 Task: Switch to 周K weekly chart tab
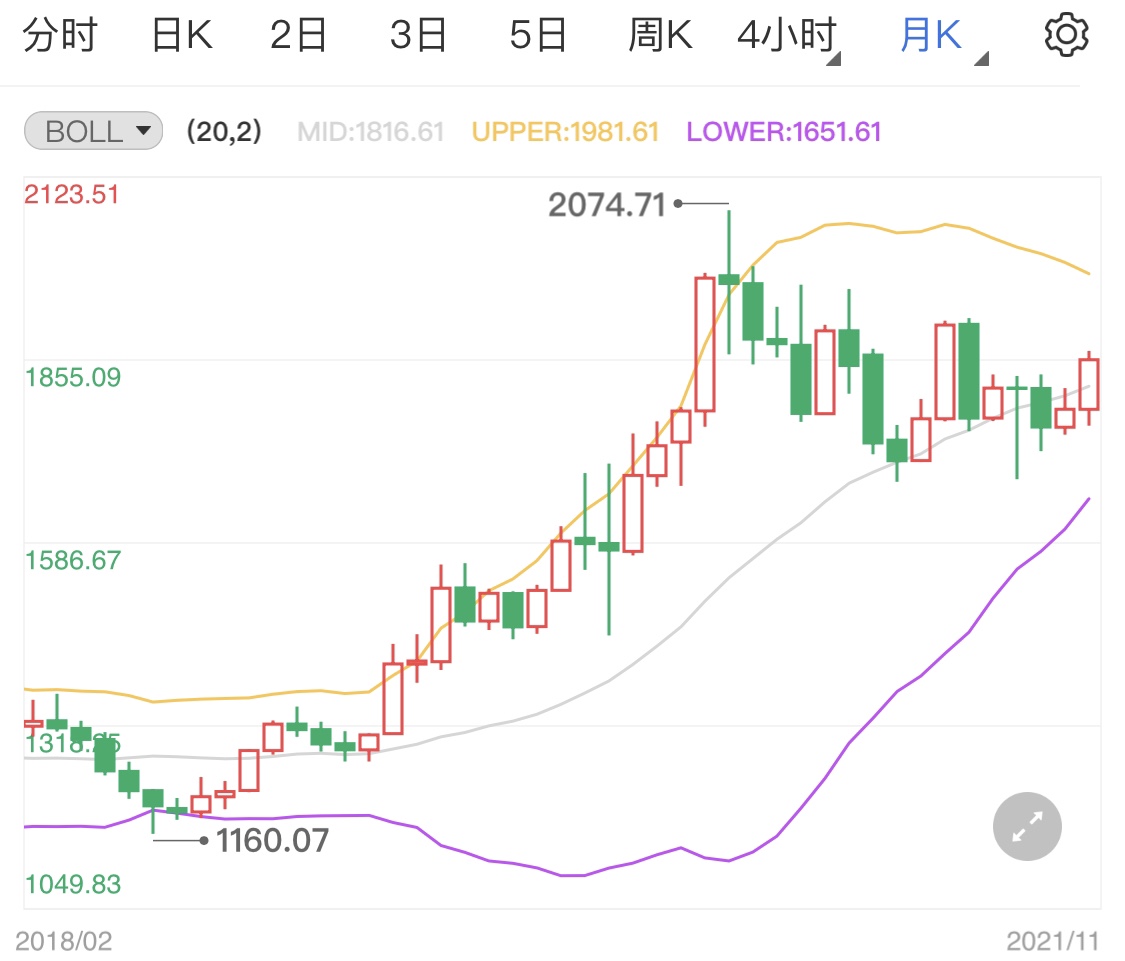click(x=660, y=35)
